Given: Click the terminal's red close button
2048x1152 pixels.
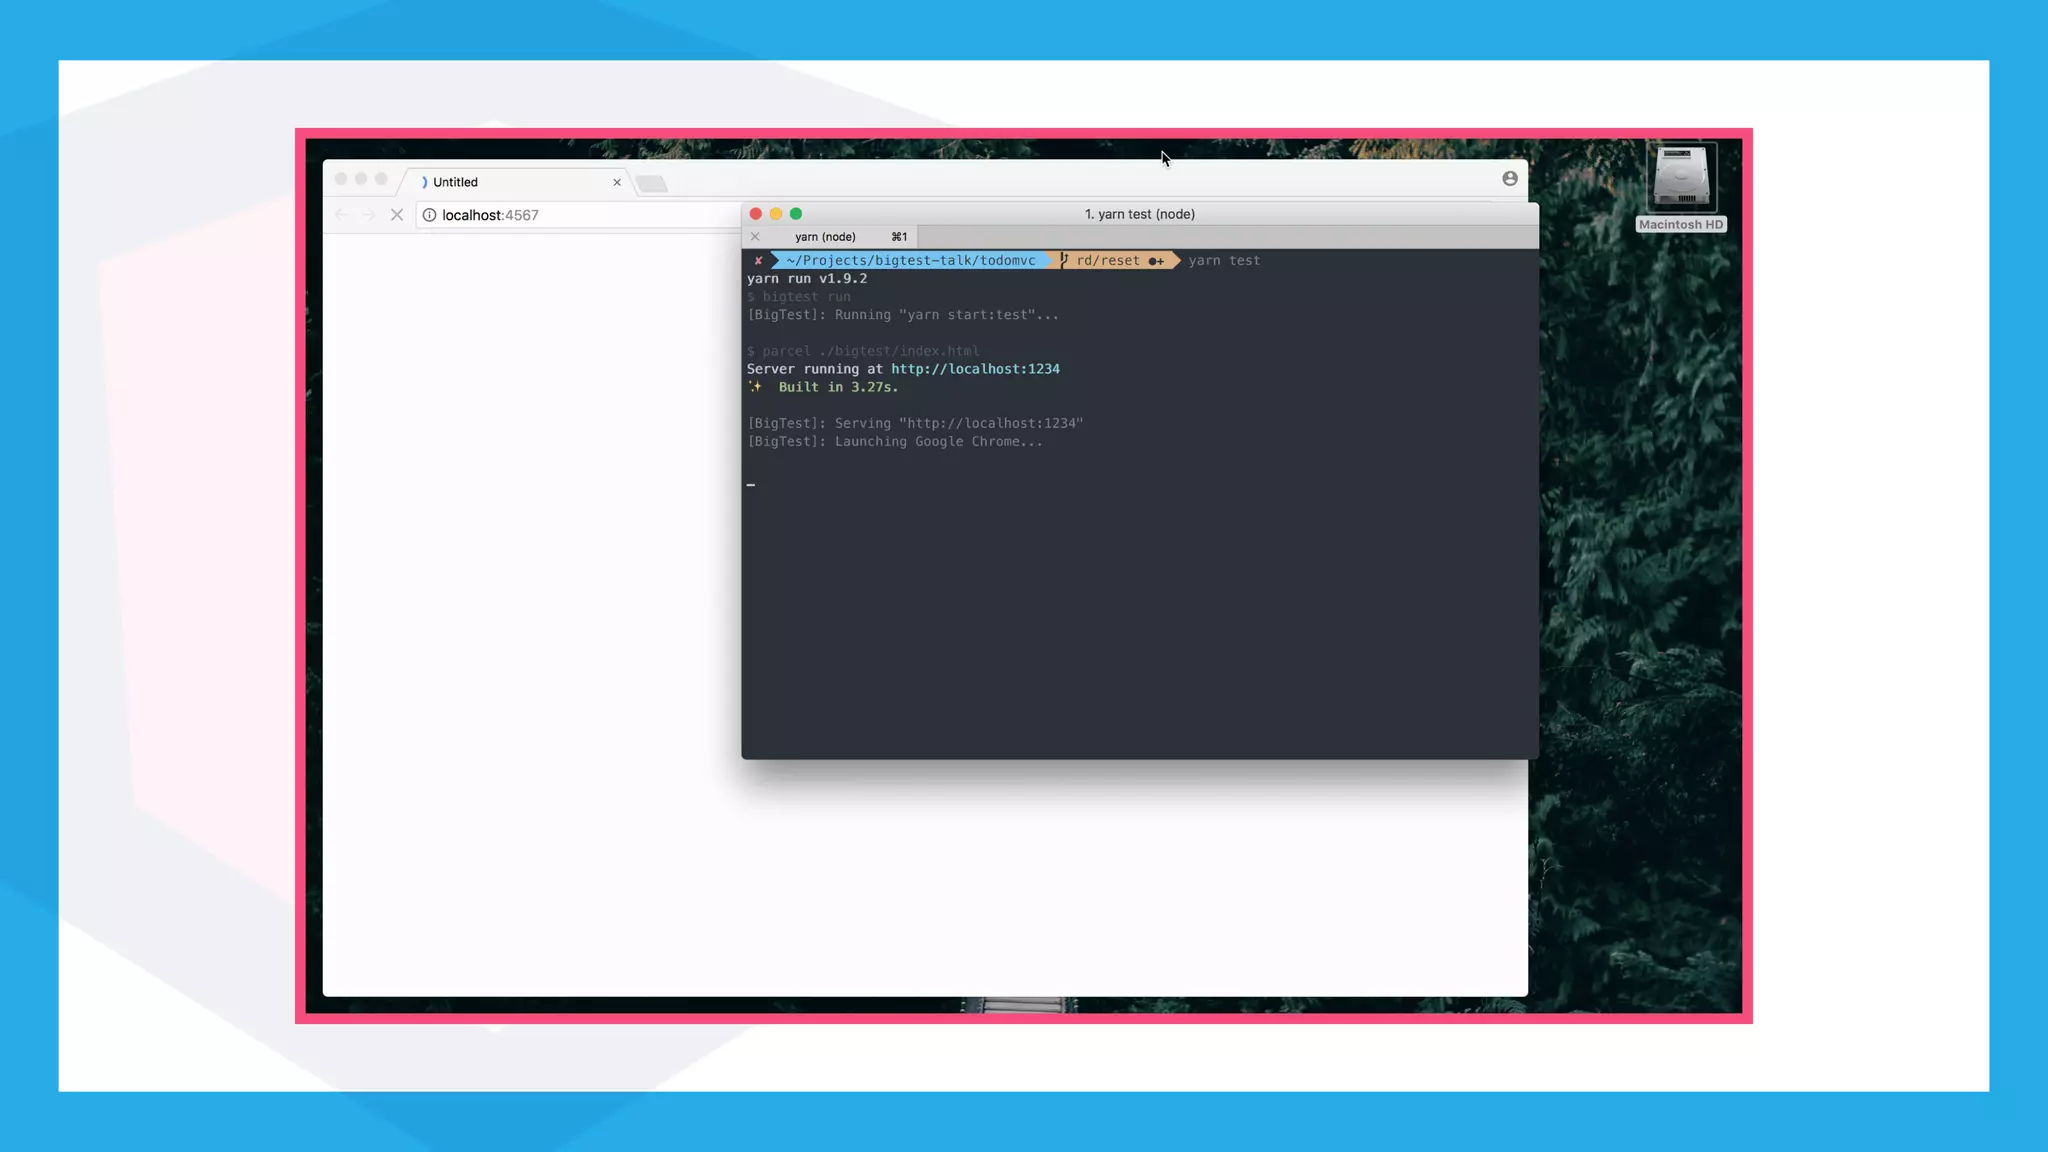Looking at the screenshot, I should (x=756, y=214).
